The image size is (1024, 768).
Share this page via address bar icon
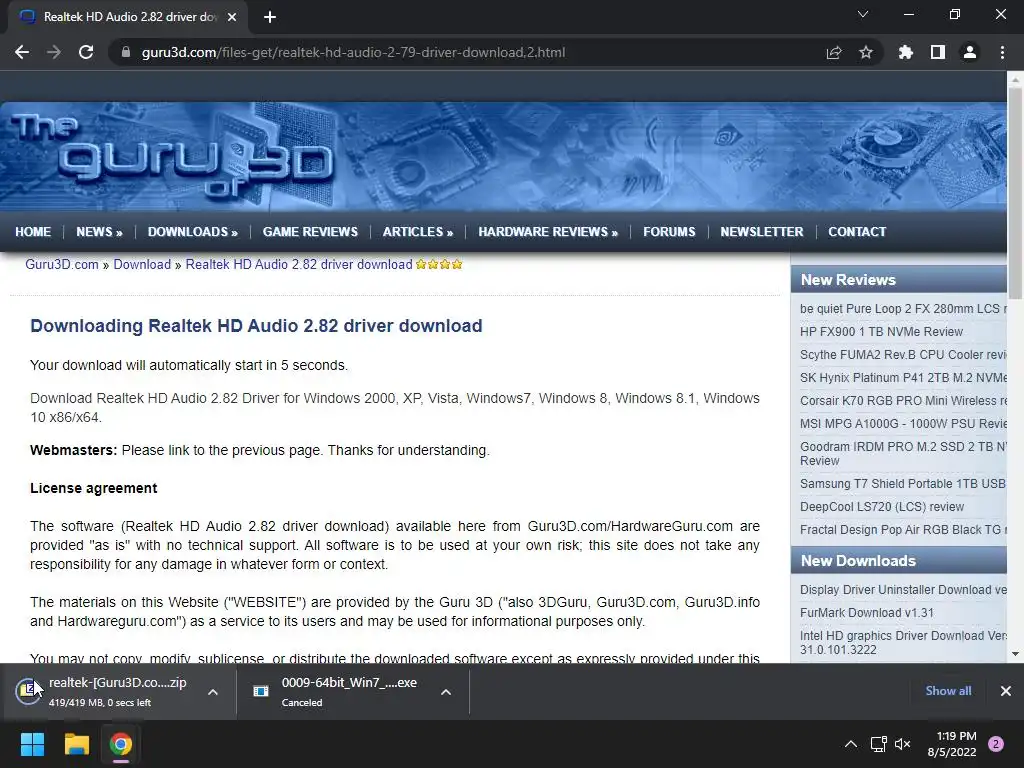click(x=834, y=52)
